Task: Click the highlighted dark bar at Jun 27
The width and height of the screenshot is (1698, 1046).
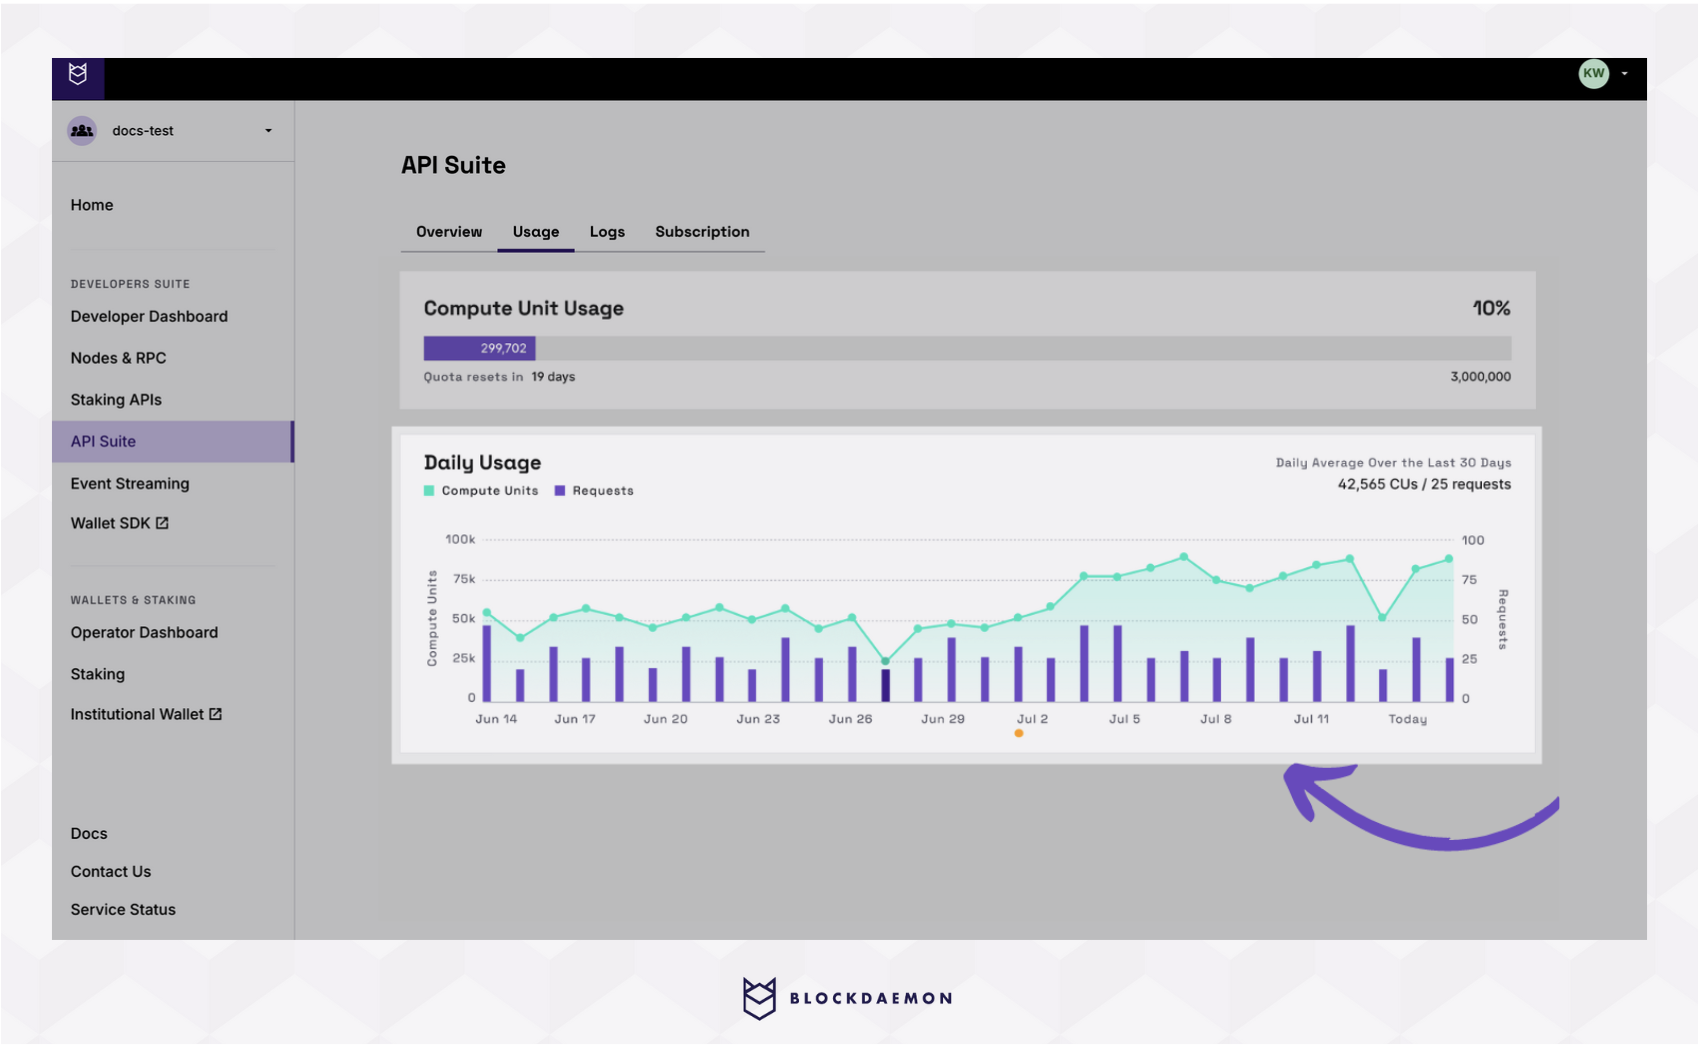Action: (885, 685)
